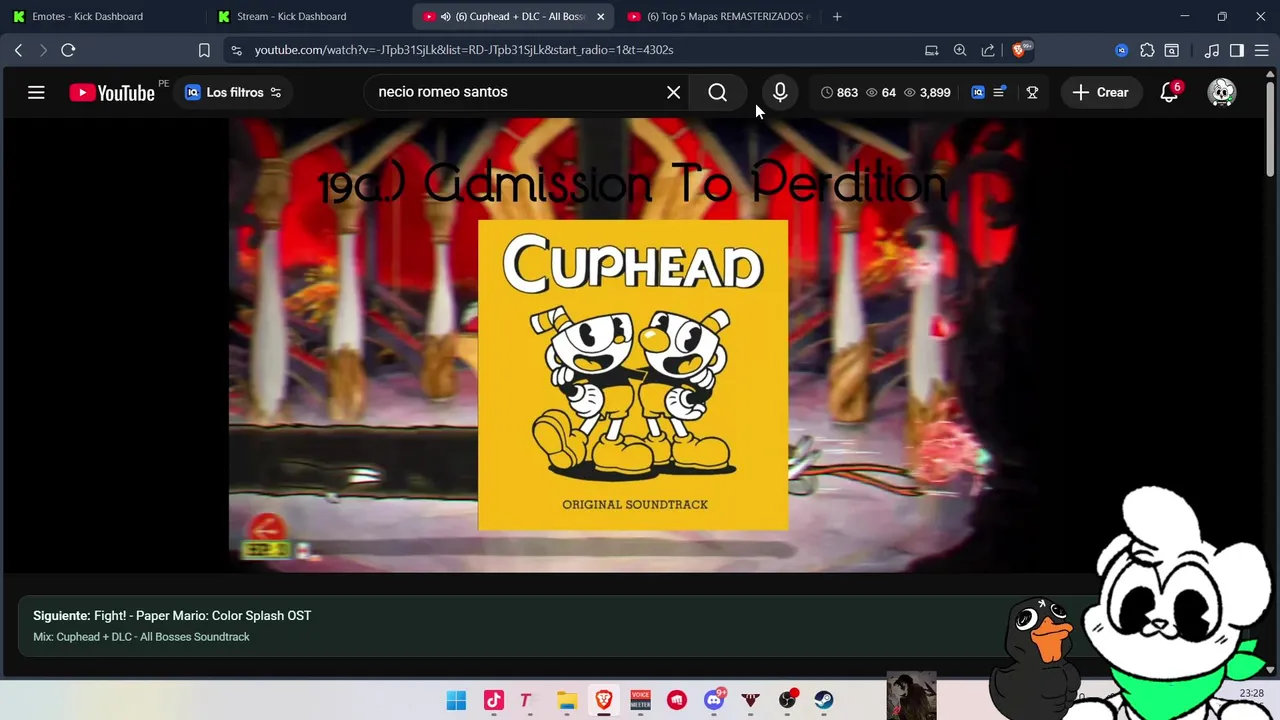
Task: Click the install/cast icon in address bar
Action: [931, 50]
